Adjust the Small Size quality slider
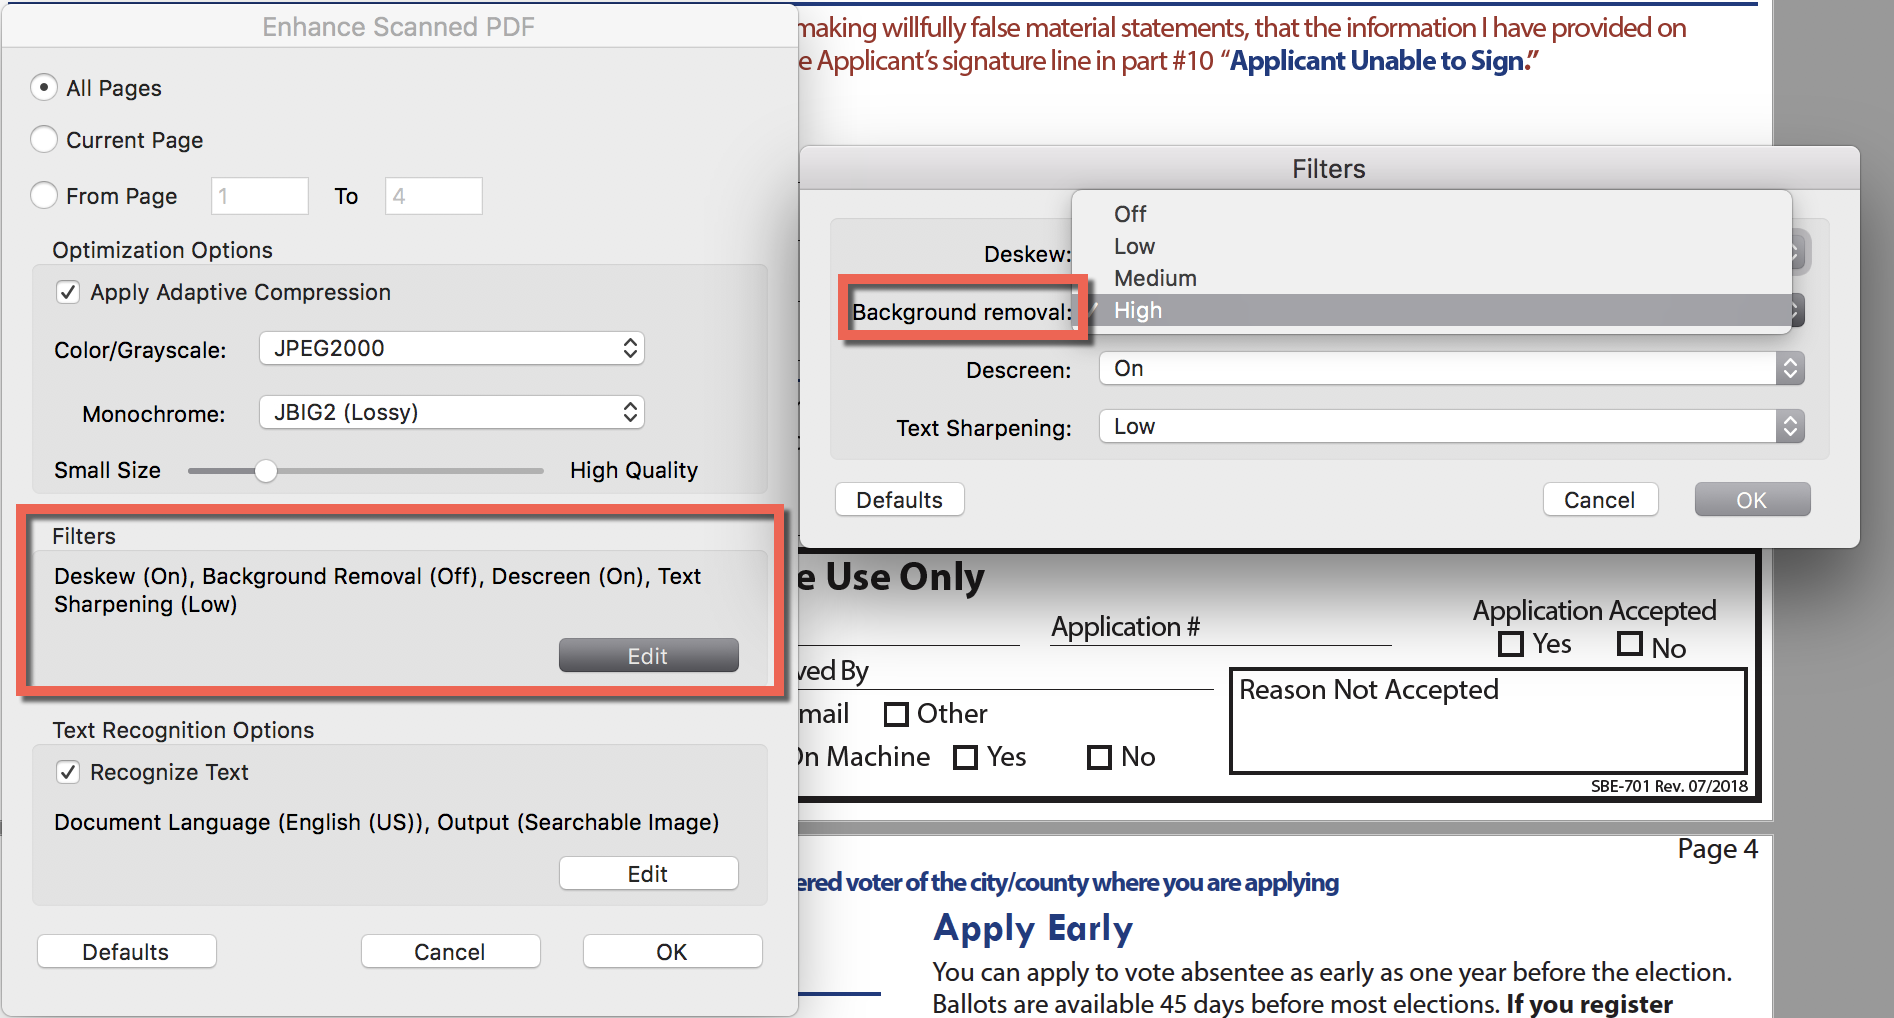The image size is (1894, 1018). pos(265,470)
